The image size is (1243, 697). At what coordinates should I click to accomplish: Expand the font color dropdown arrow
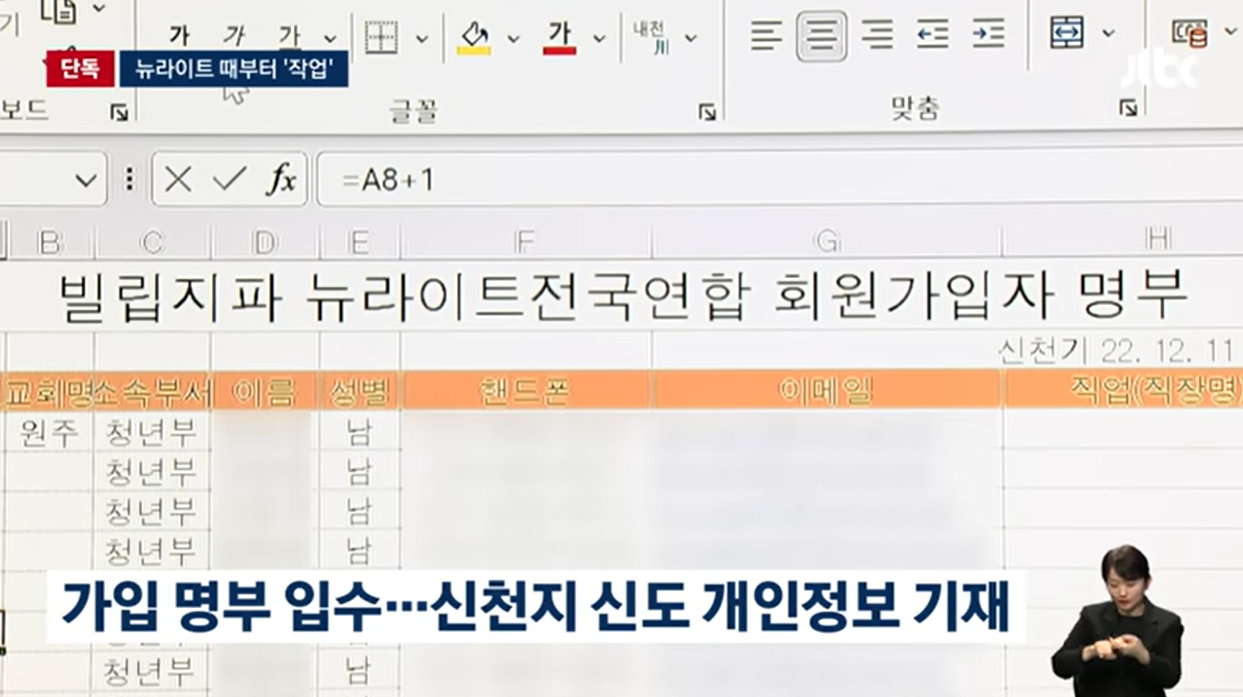(x=599, y=39)
